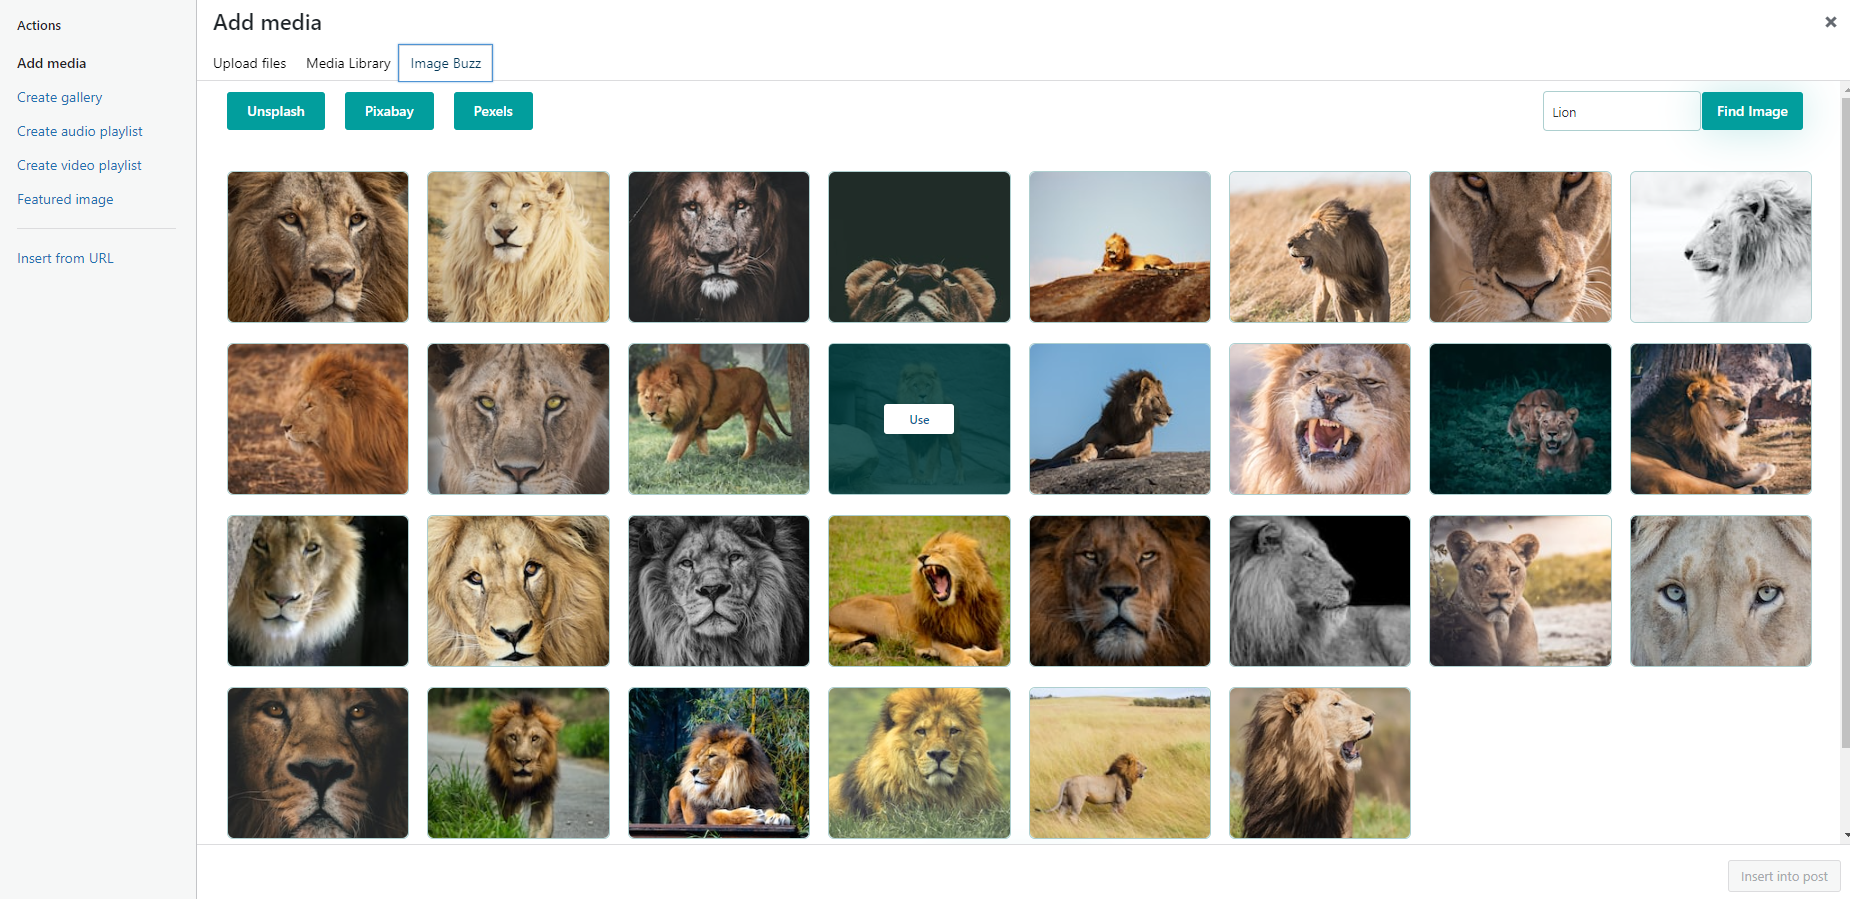
Task: Choose Unsplash as image source
Action: point(276,111)
